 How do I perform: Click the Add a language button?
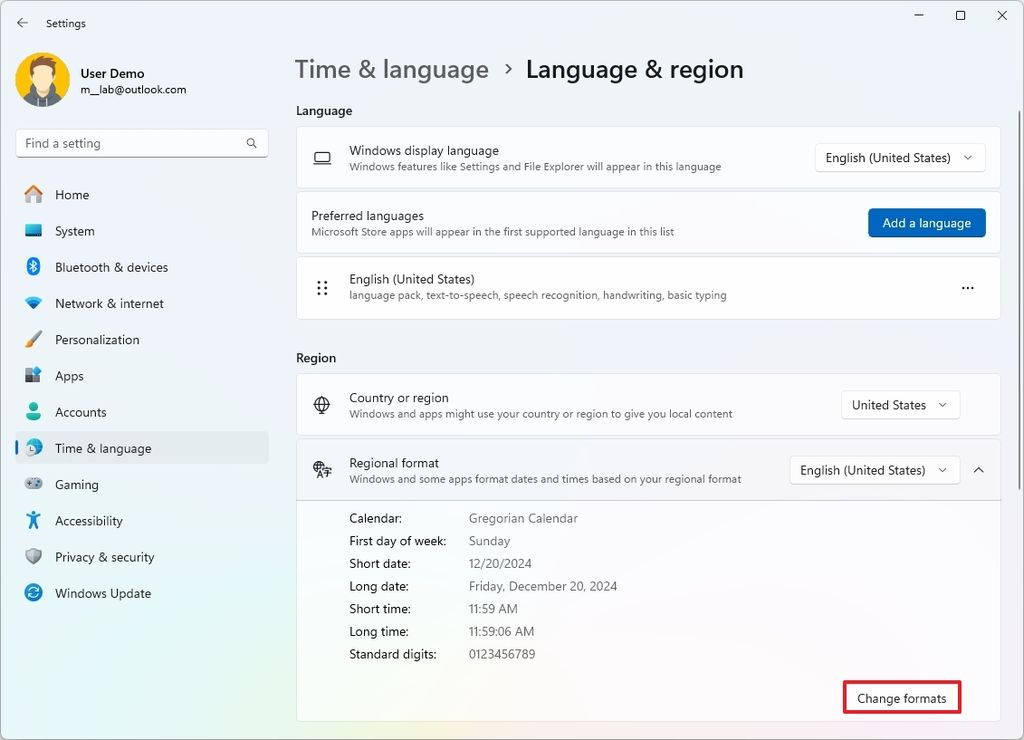pos(926,223)
